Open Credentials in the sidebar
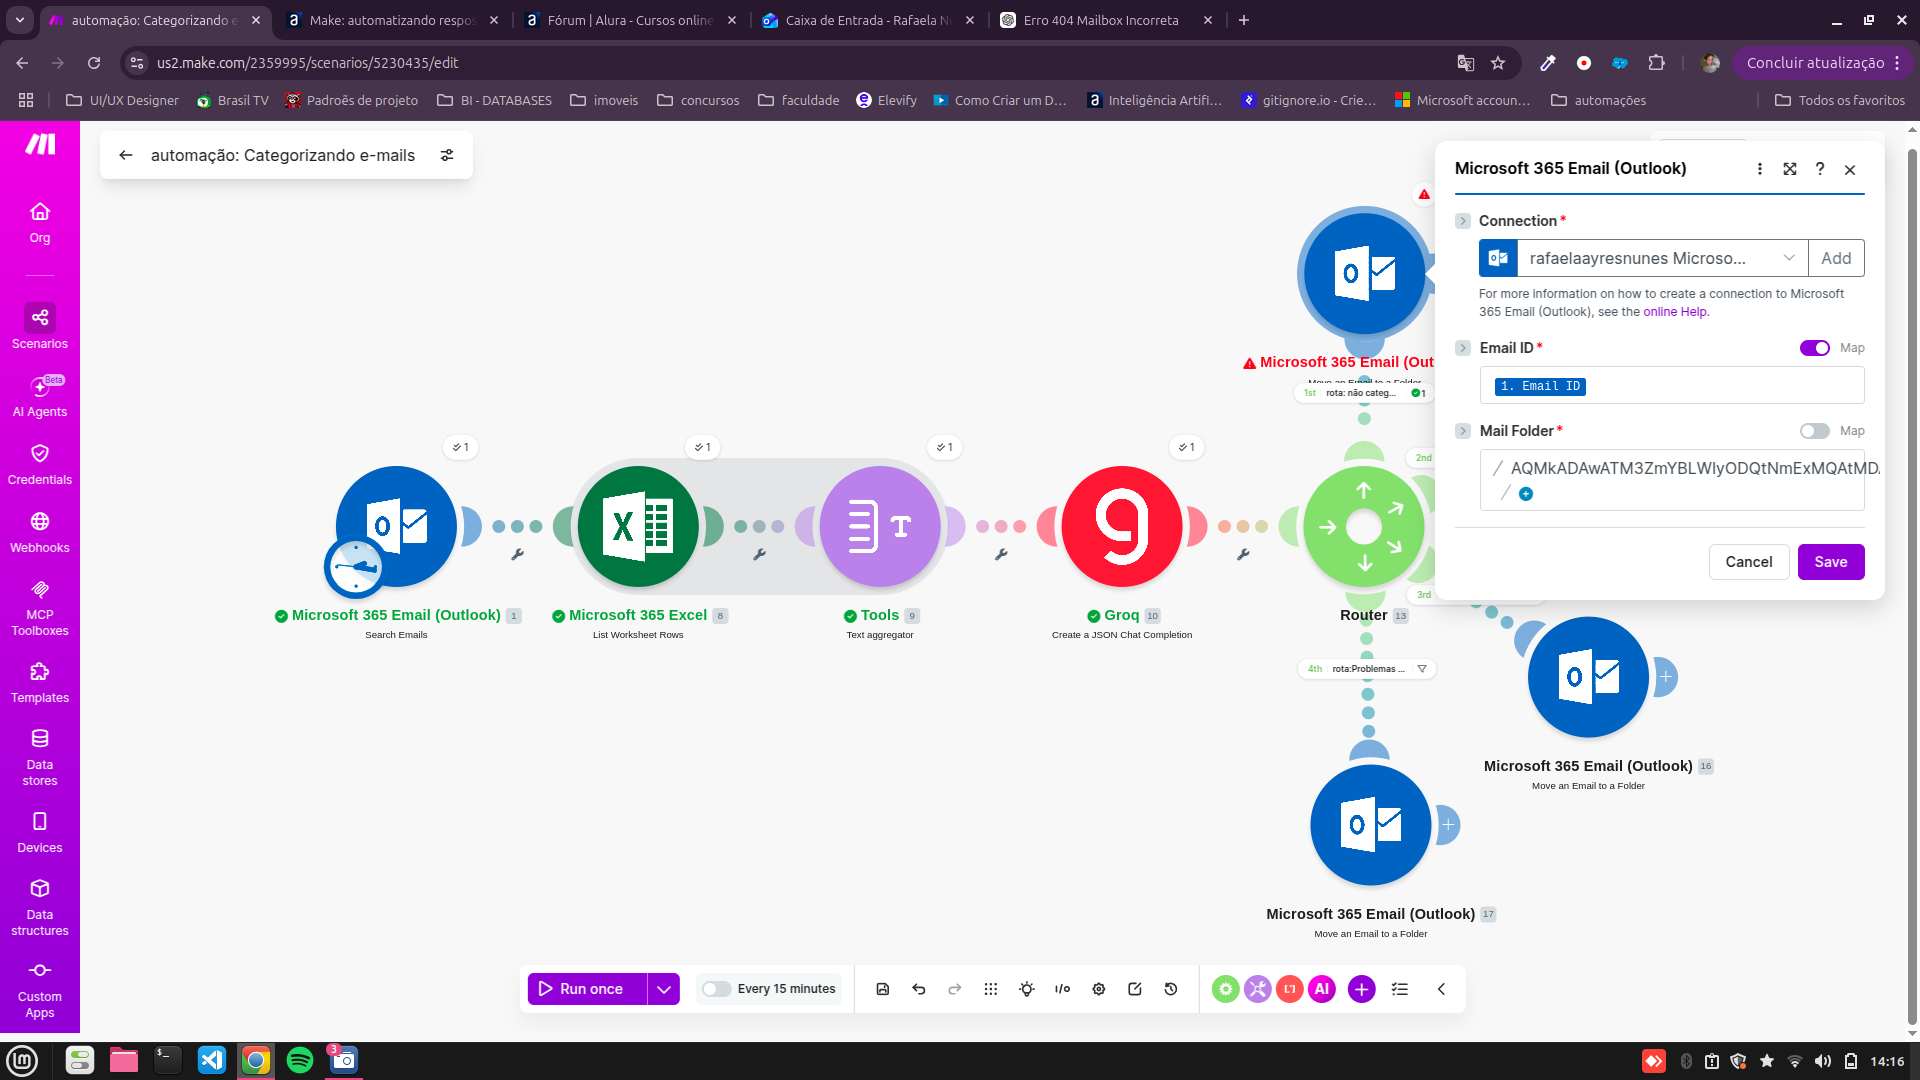 pyautogui.click(x=40, y=464)
